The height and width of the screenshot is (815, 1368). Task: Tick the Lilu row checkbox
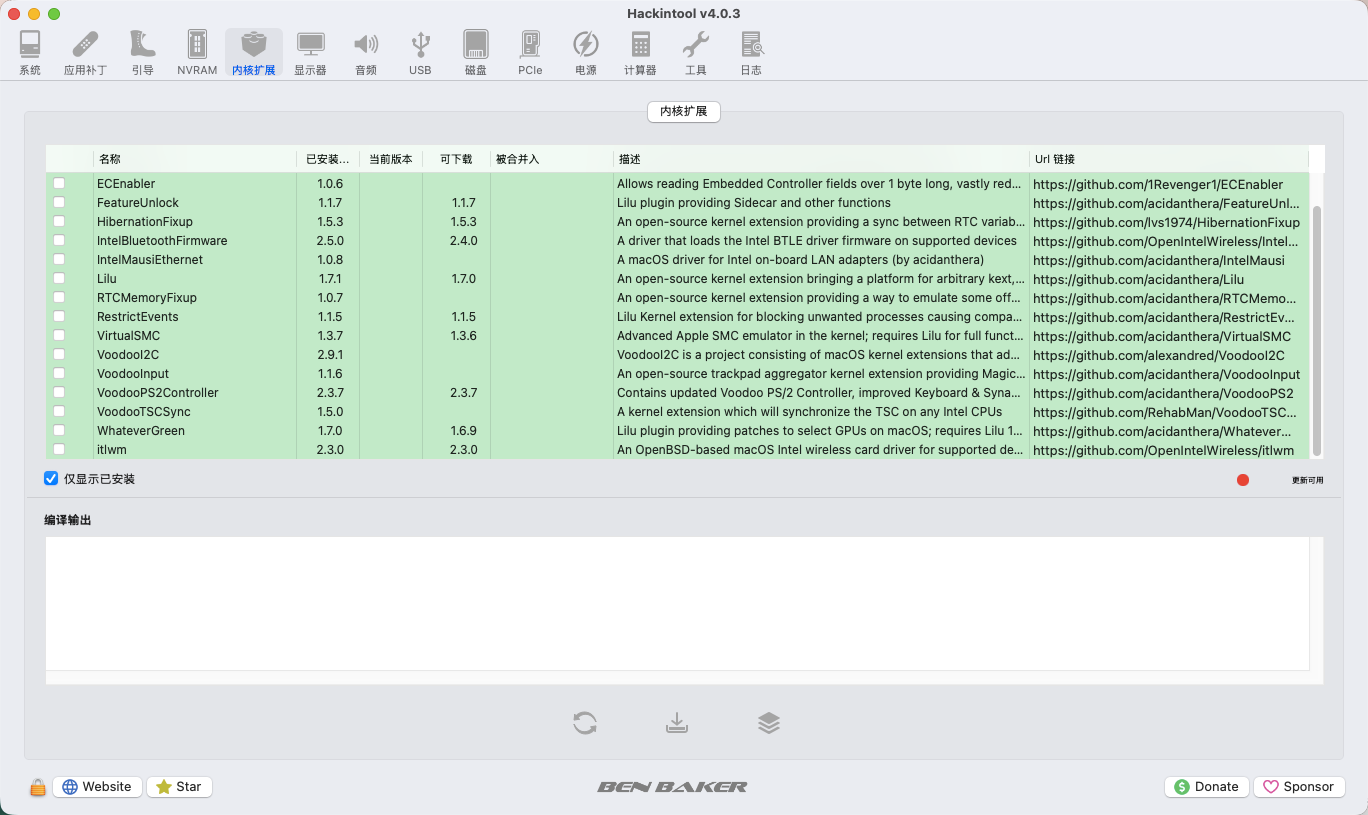click(59, 278)
